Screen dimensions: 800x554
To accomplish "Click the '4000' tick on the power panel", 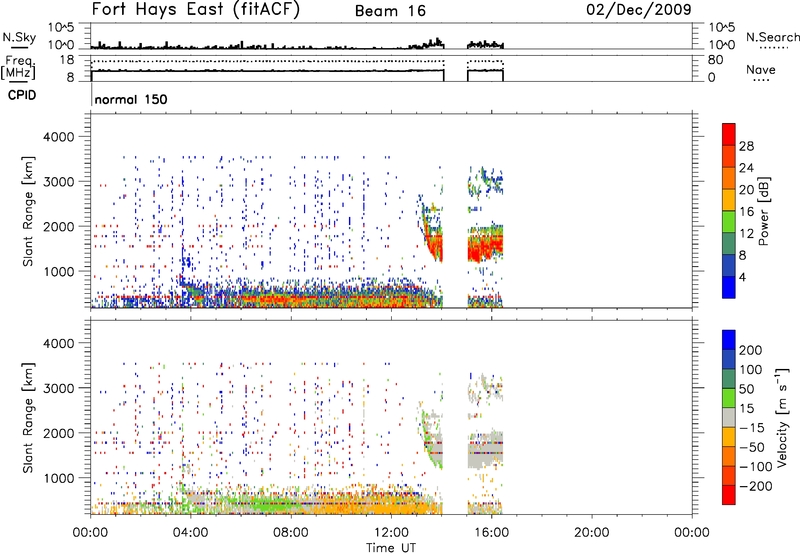I will pos(58,137).
